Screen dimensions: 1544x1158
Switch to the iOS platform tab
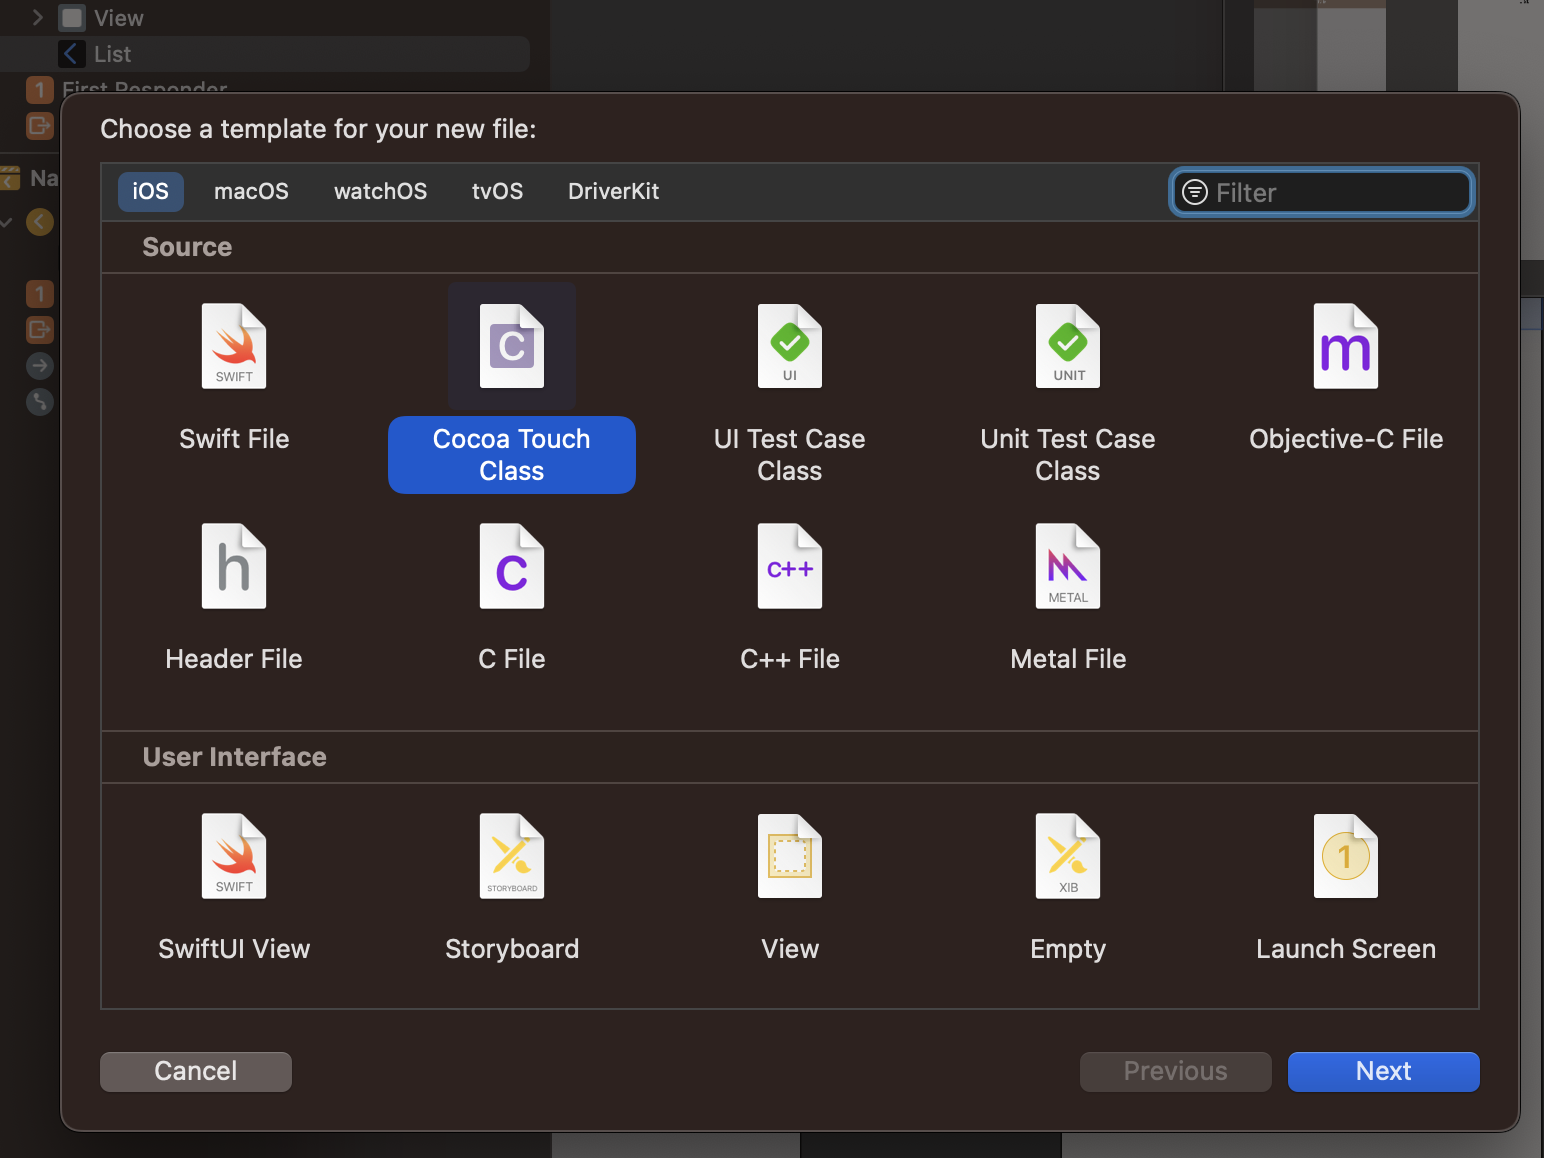(x=151, y=191)
